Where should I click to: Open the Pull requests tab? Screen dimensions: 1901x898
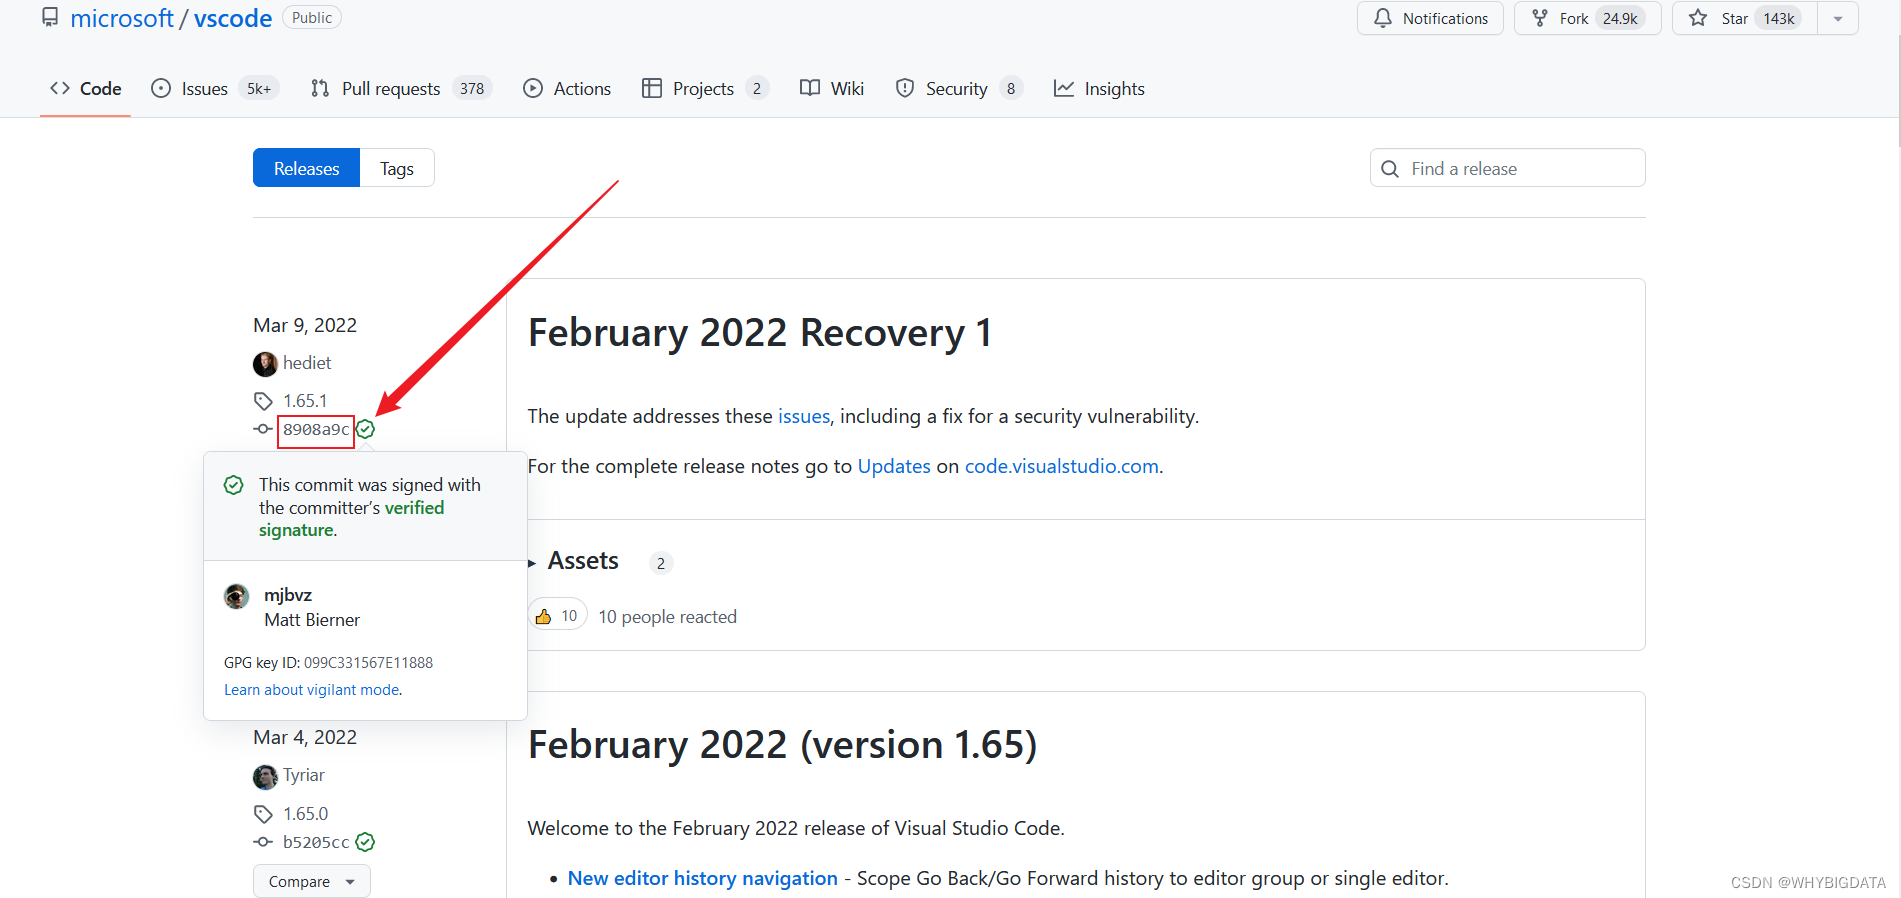pos(401,89)
